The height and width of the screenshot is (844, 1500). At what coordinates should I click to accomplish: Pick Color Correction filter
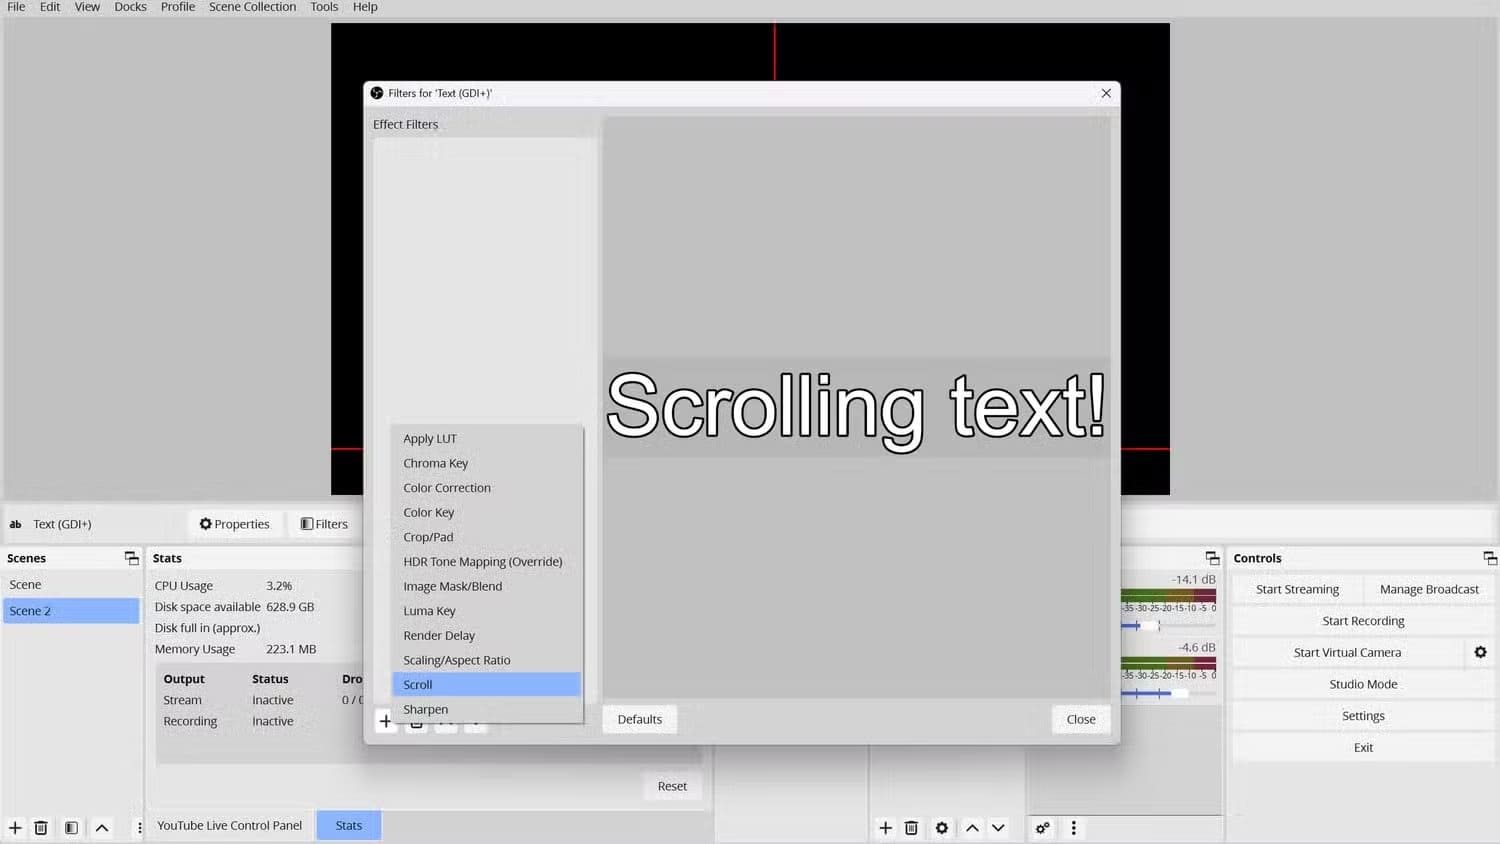pyautogui.click(x=487, y=488)
